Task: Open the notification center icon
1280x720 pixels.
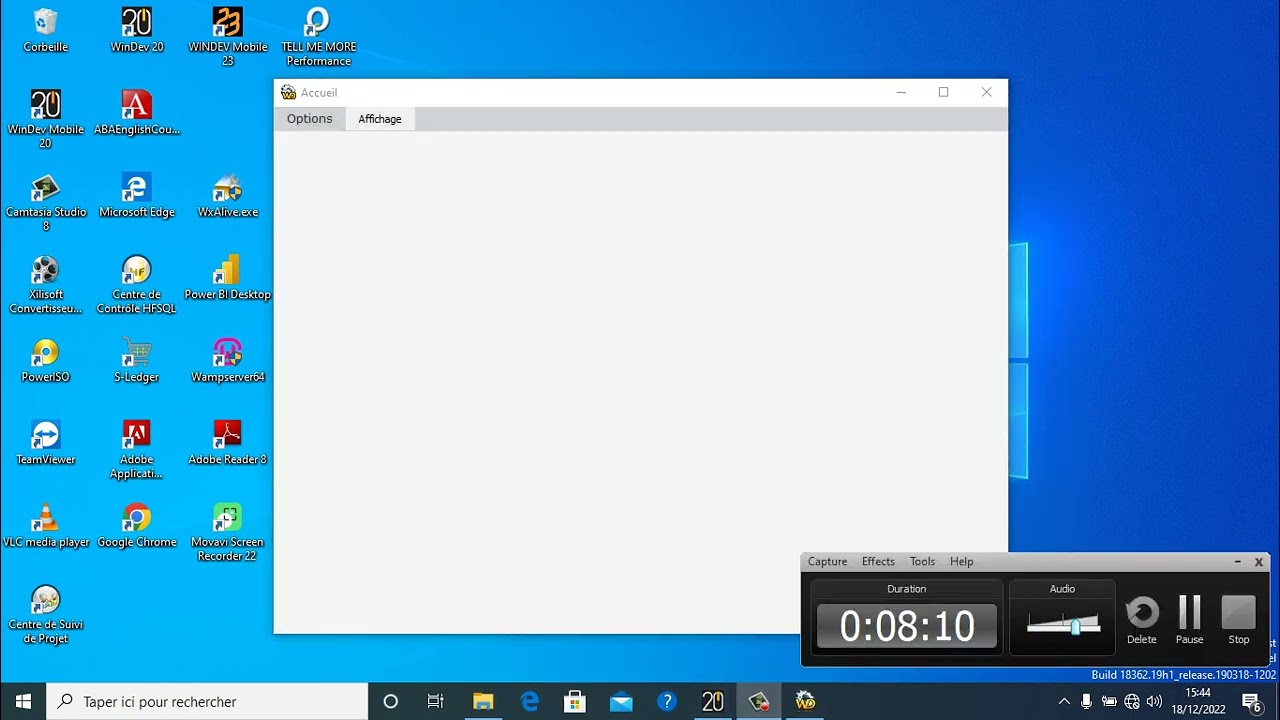Action: [1251, 702]
